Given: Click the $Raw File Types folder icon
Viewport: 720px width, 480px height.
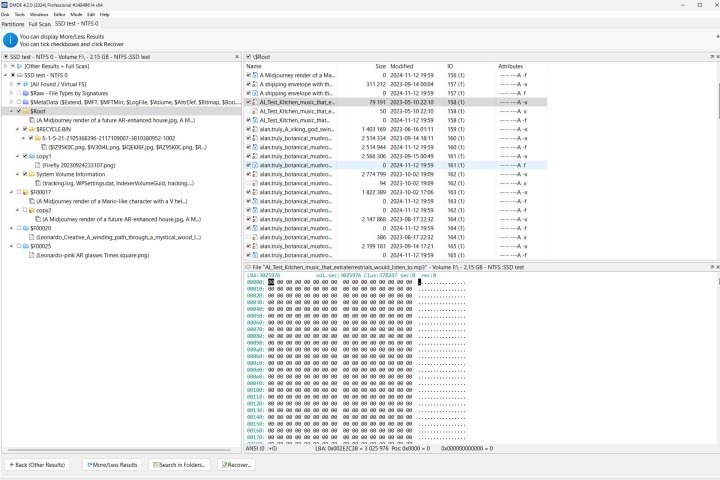Looking at the screenshot, I should (25, 93).
